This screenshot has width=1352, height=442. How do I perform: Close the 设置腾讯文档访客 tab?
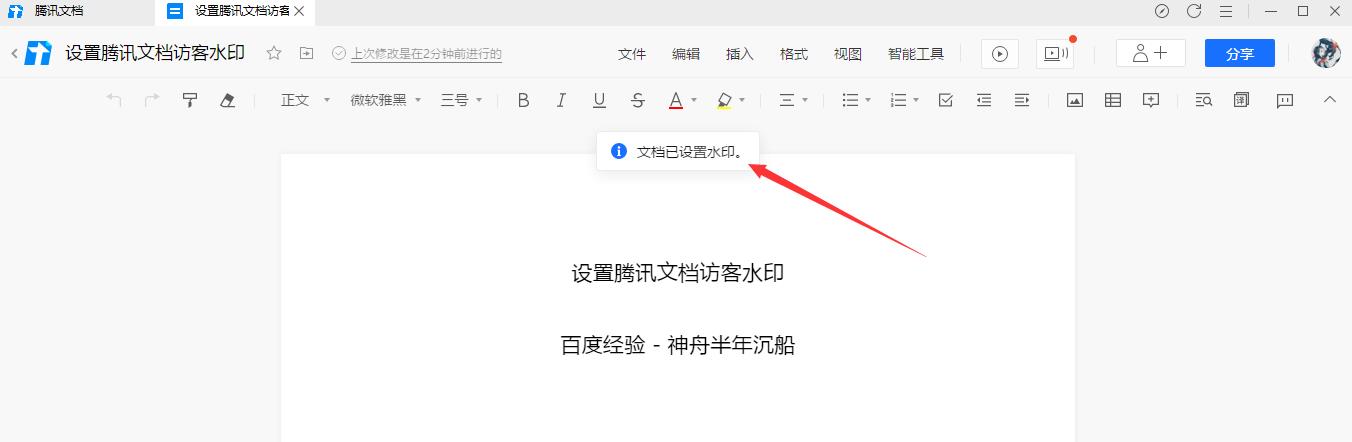coord(298,11)
